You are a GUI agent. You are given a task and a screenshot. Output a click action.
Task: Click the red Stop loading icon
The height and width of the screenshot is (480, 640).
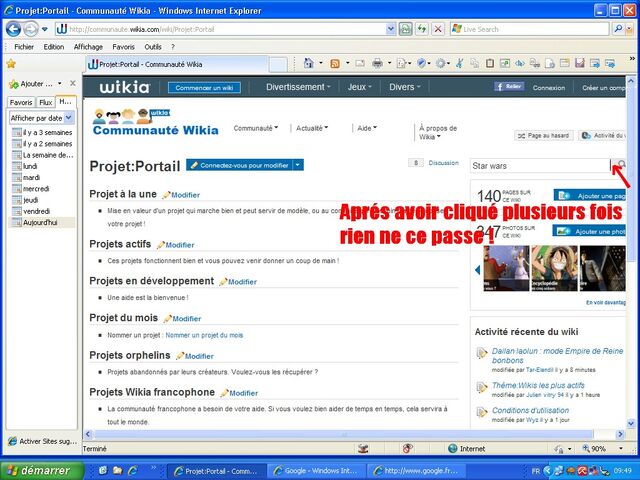[x=438, y=29]
